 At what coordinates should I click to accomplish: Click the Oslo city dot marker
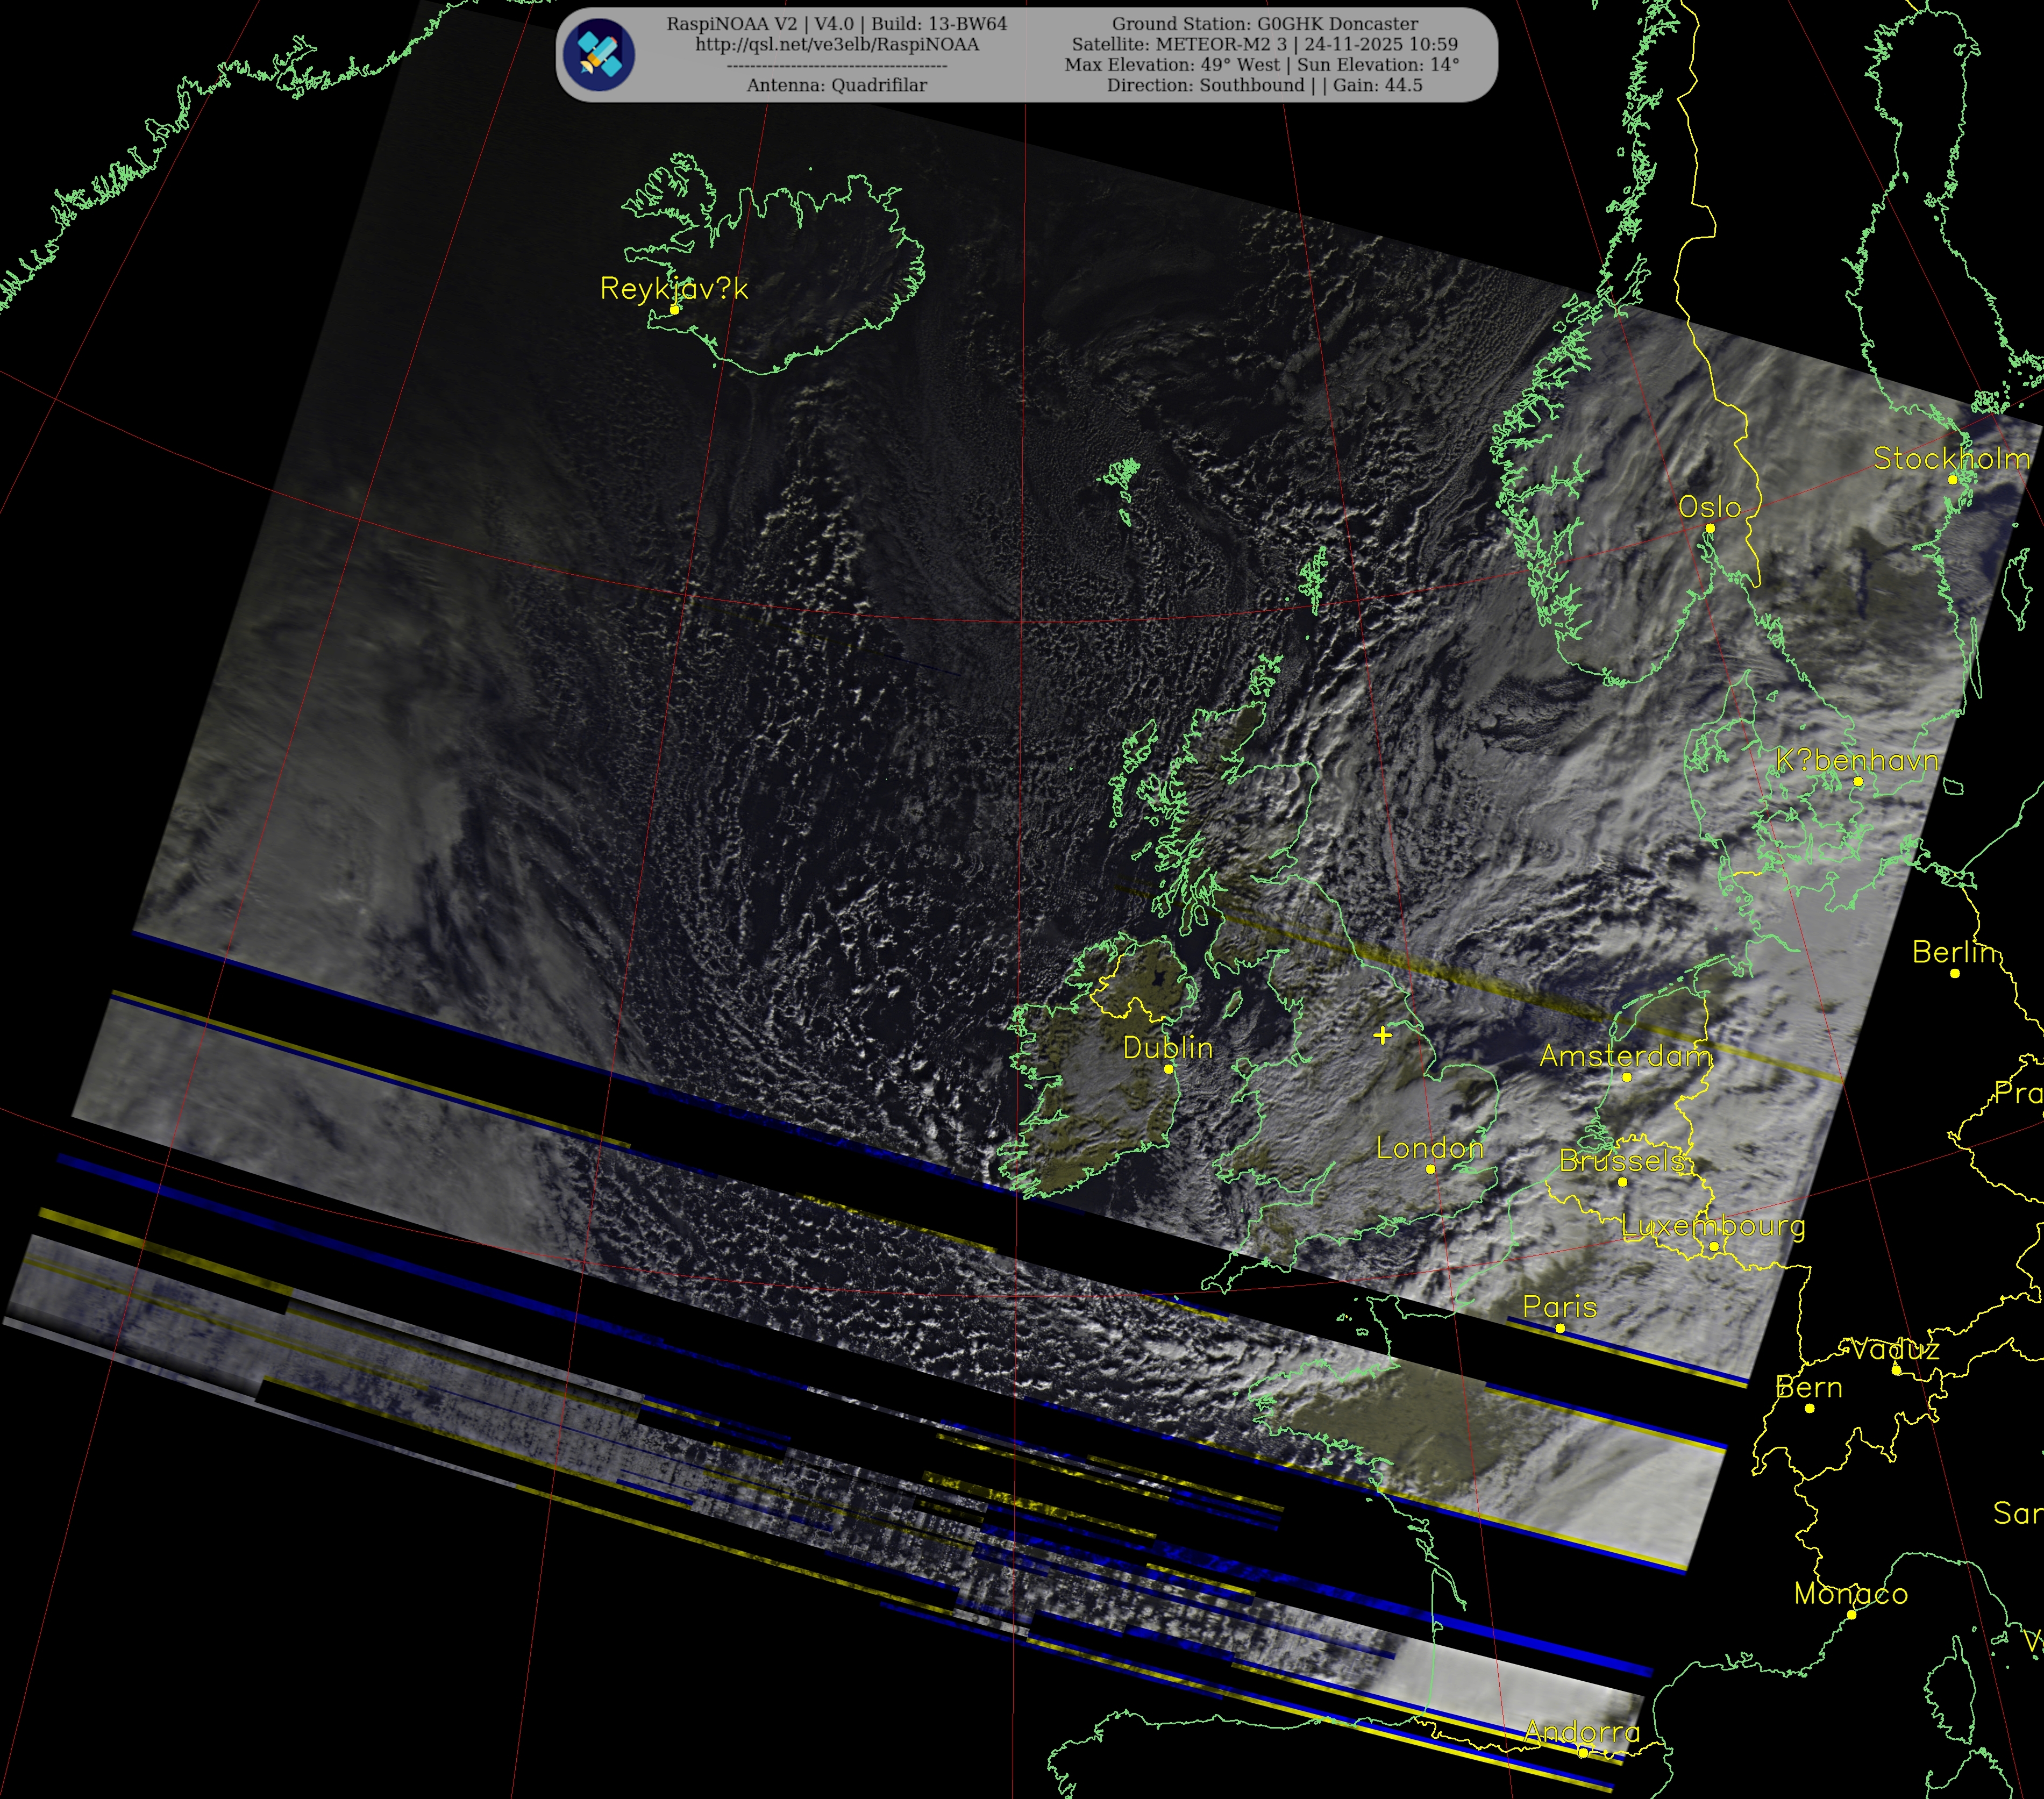tap(1710, 528)
